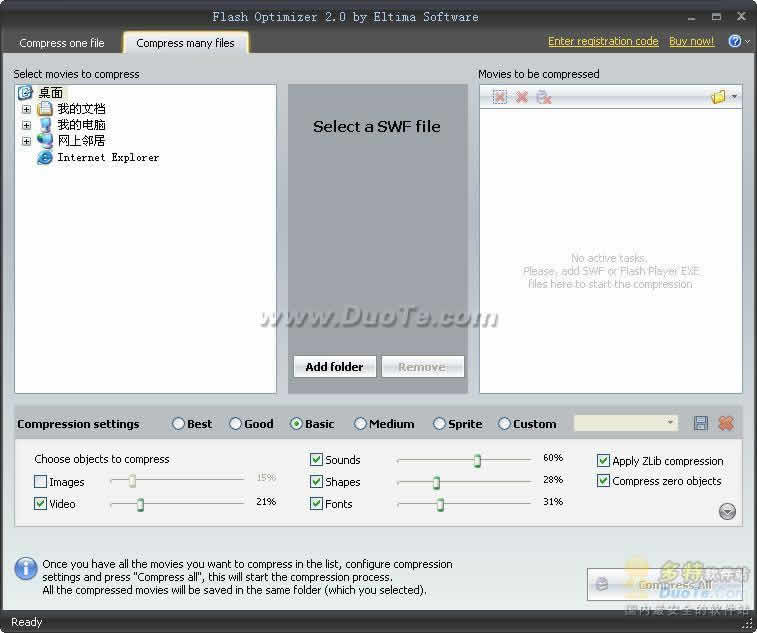Screen dimensions: 757x633
Task: Click the 28% Shapes value
Action: click(x=553, y=479)
